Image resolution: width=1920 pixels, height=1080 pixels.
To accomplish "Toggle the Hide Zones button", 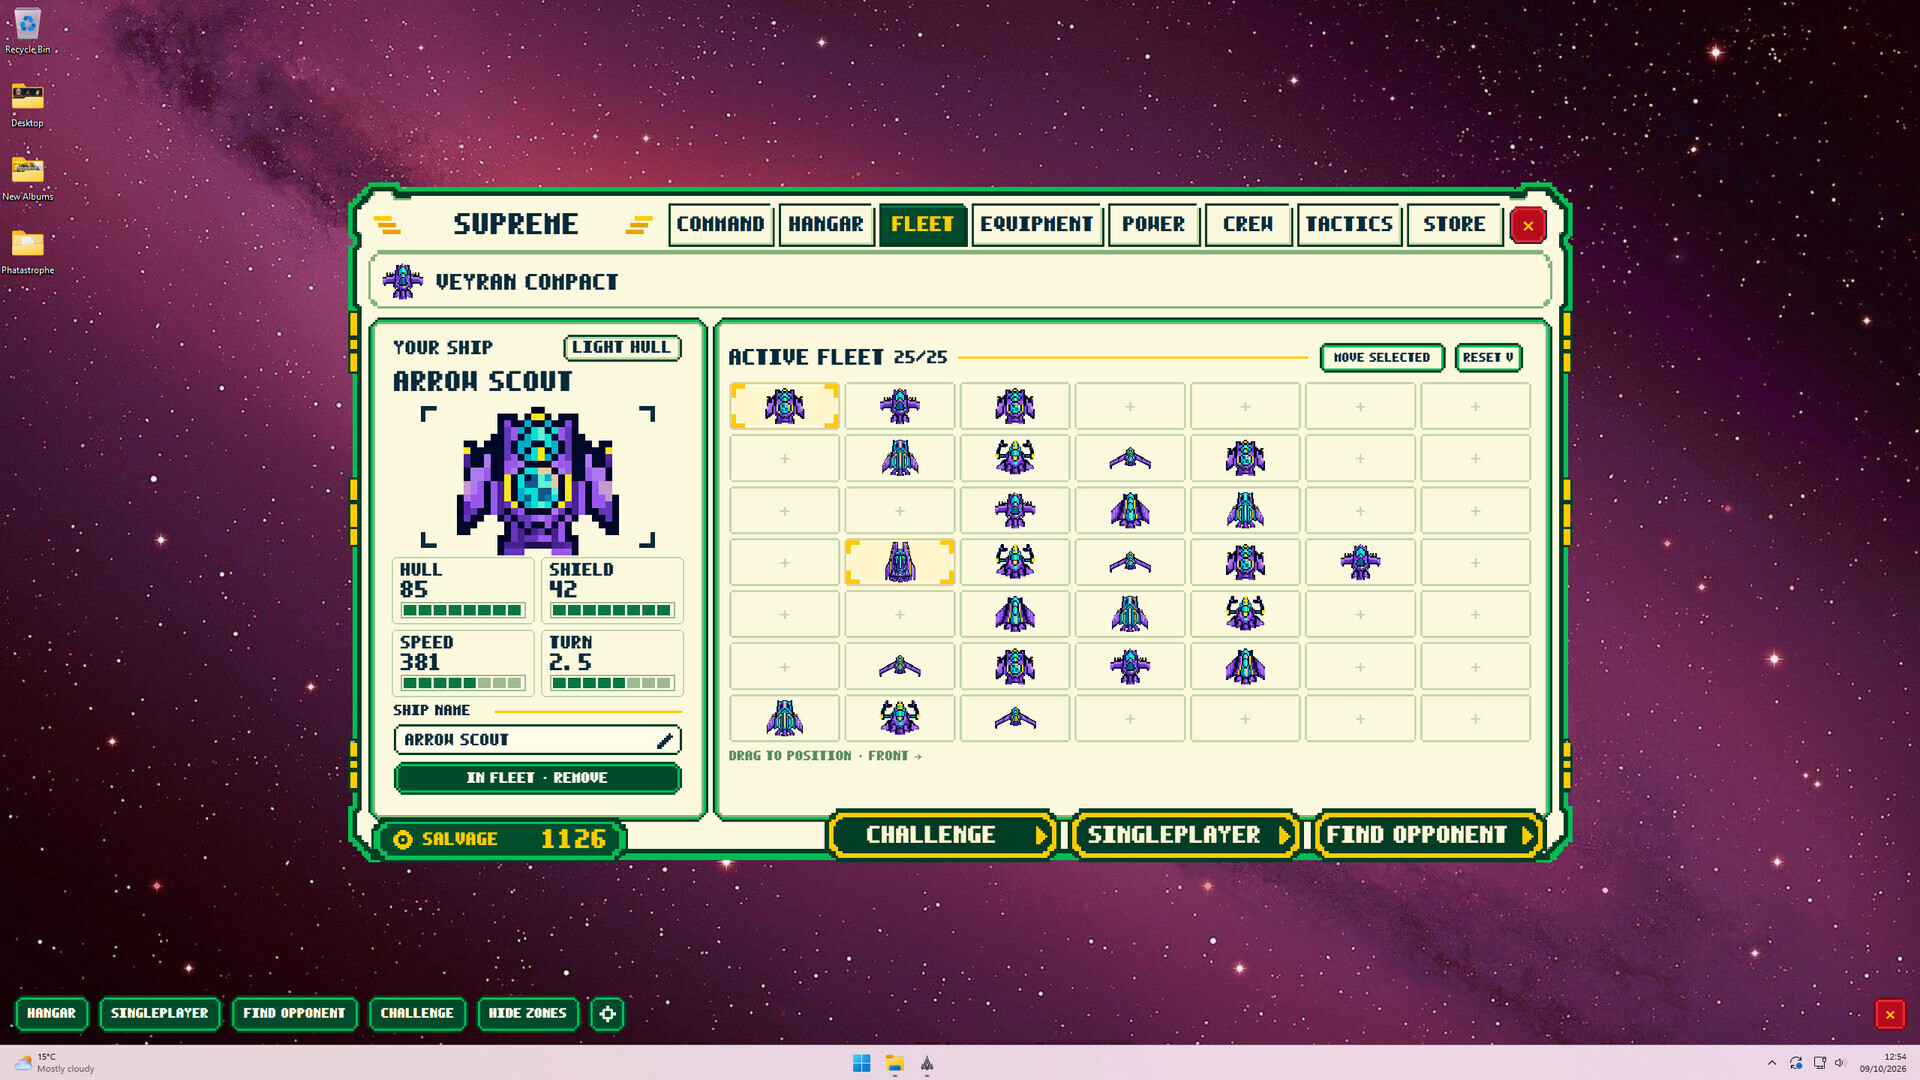I will 527,1013.
